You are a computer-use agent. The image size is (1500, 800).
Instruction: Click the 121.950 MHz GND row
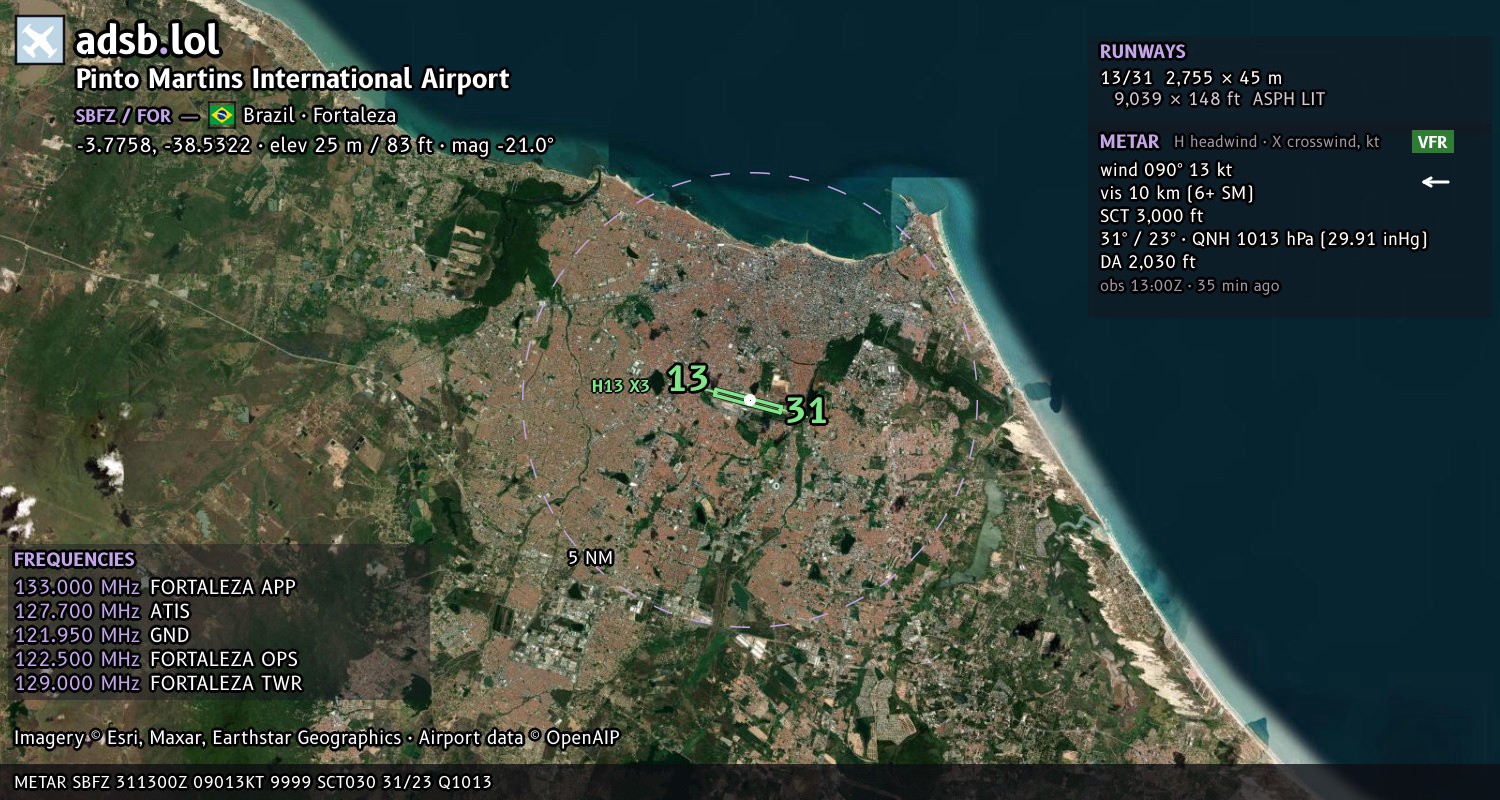pos(102,635)
